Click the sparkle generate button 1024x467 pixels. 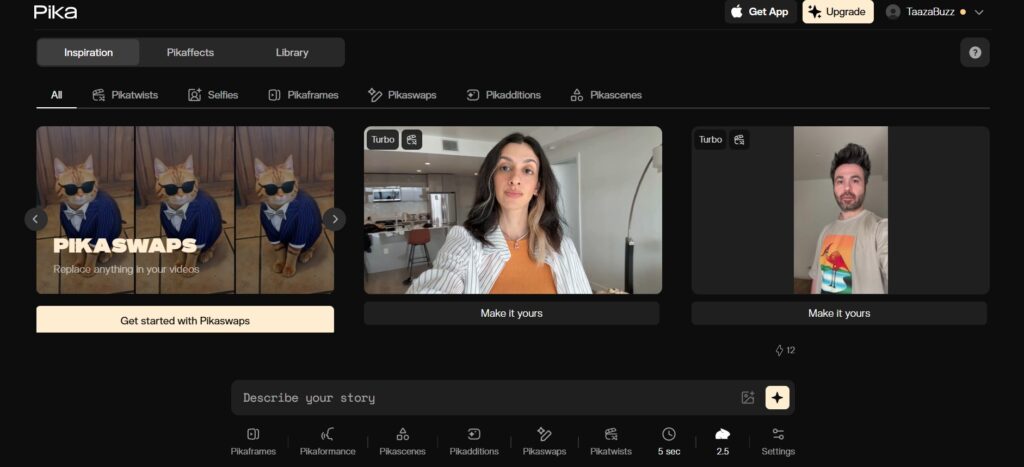pyautogui.click(x=777, y=397)
